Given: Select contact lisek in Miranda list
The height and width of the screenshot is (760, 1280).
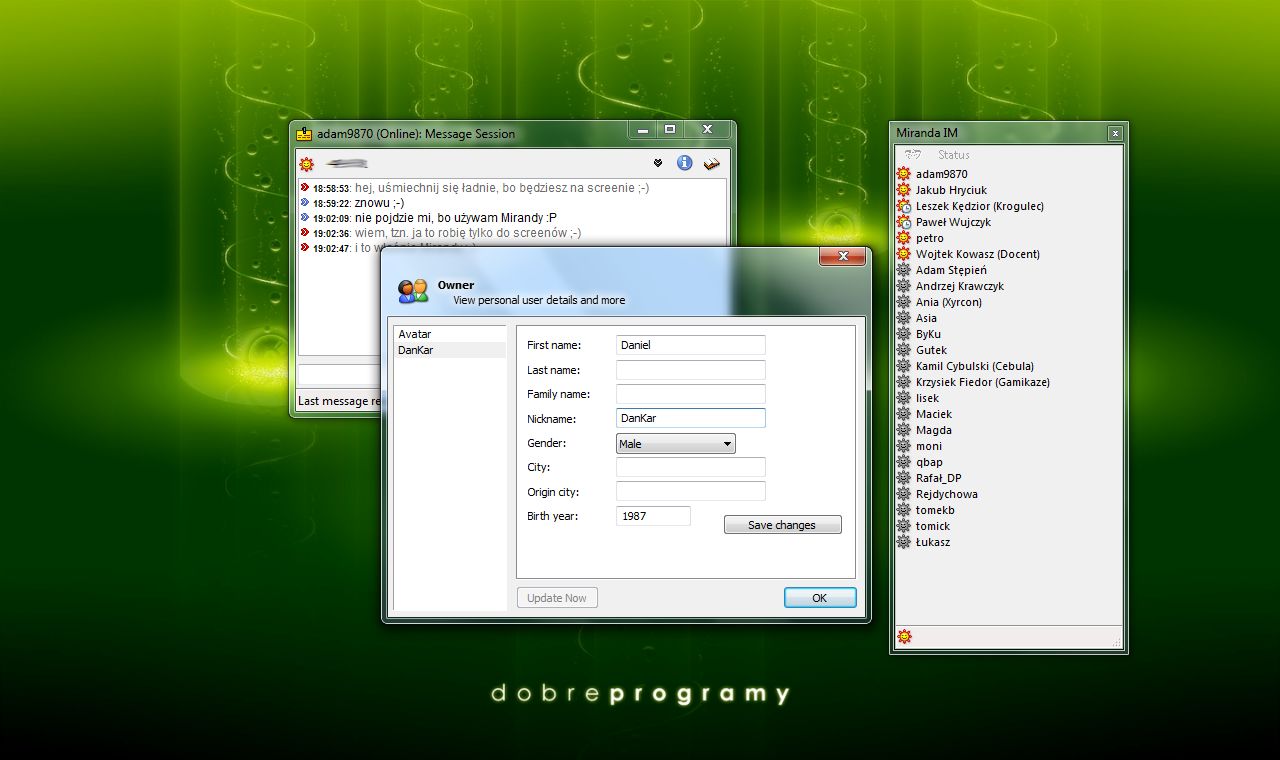Looking at the screenshot, I should pyautogui.click(x=1009, y=398).
